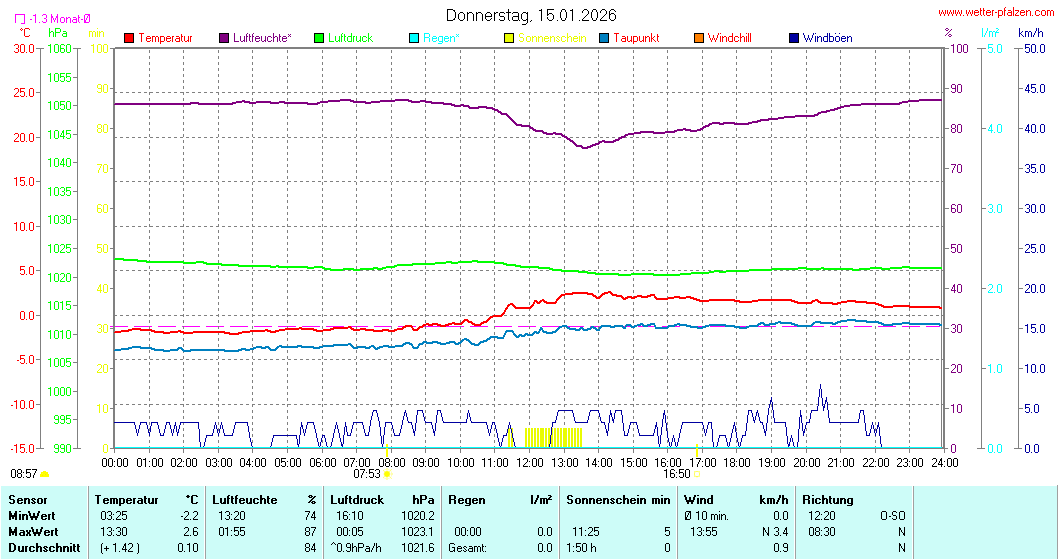Click the yellow sunshine bars on the chart
1058x559 pixels.
tap(553, 437)
